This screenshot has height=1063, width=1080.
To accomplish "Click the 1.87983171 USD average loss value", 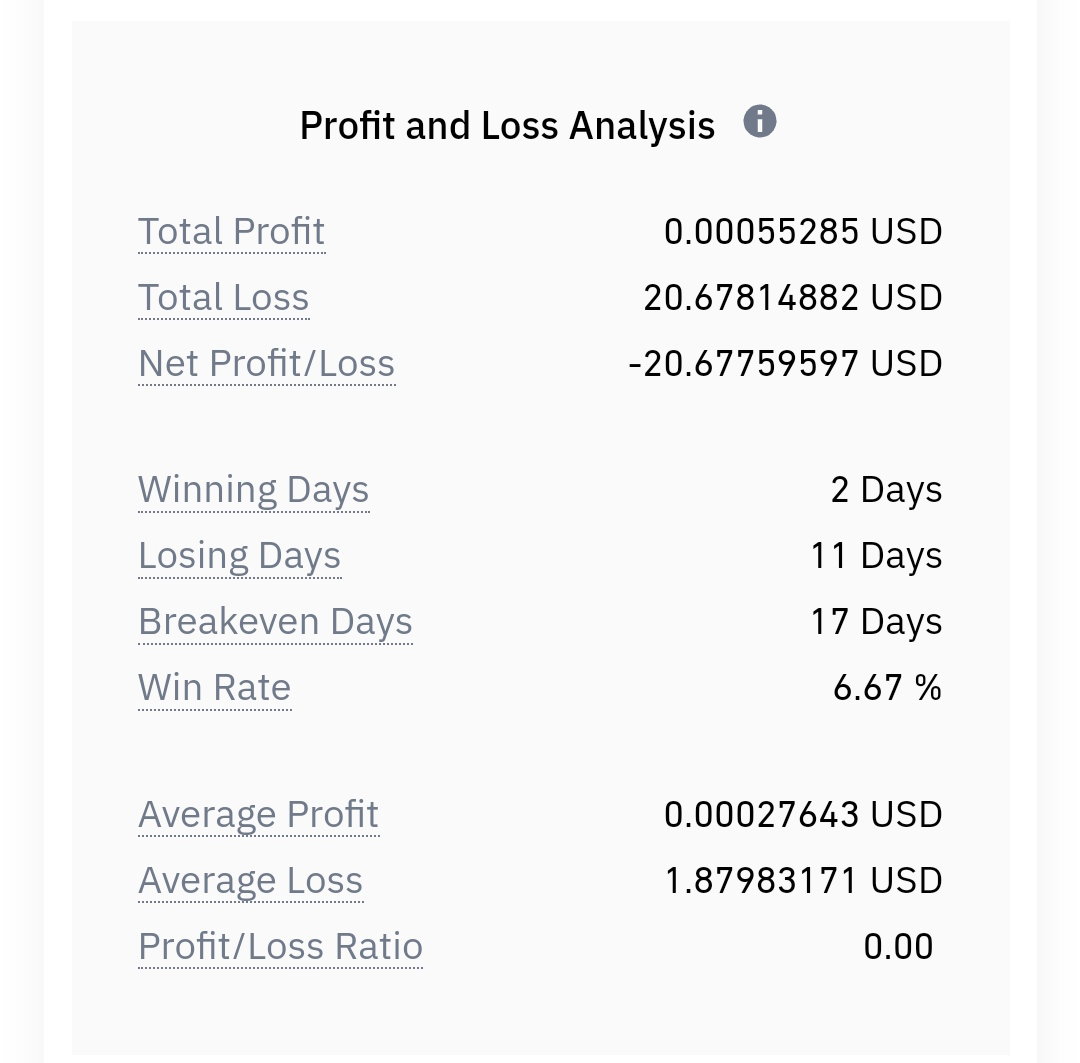I will tap(804, 880).
